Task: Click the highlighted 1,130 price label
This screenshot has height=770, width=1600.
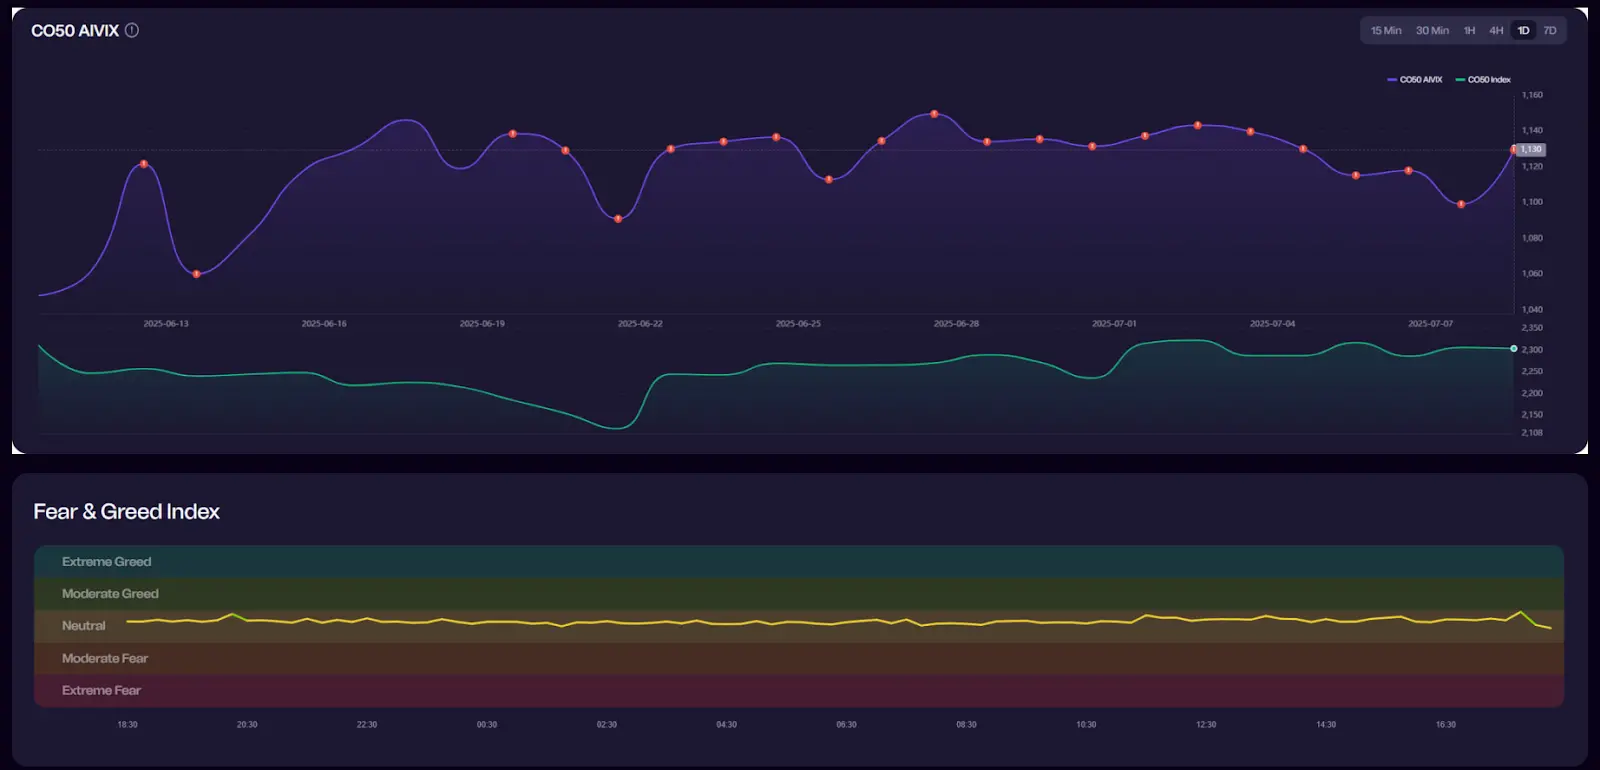Action: coord(1531,150)
